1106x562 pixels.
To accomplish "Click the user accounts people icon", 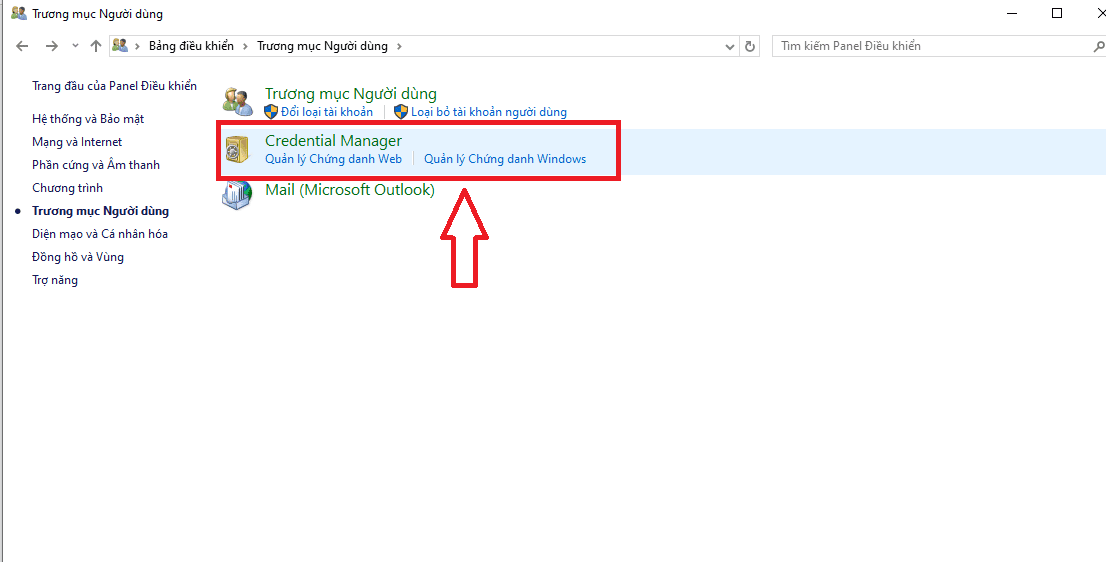I will point(237,102).
